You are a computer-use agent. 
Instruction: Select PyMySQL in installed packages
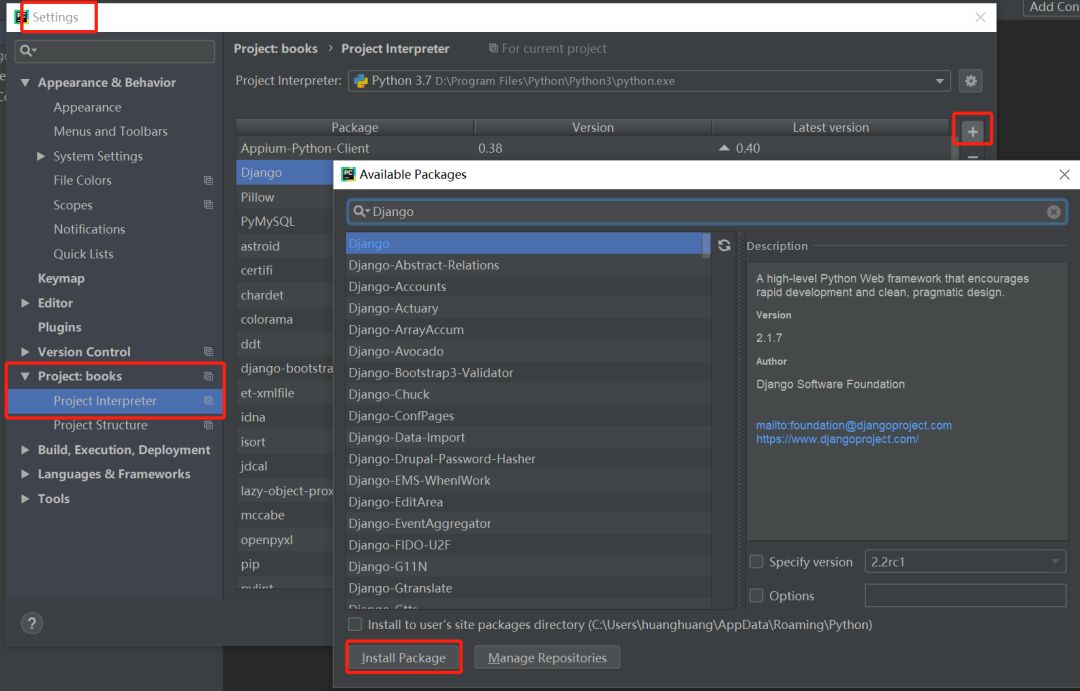tap(284, 221)
